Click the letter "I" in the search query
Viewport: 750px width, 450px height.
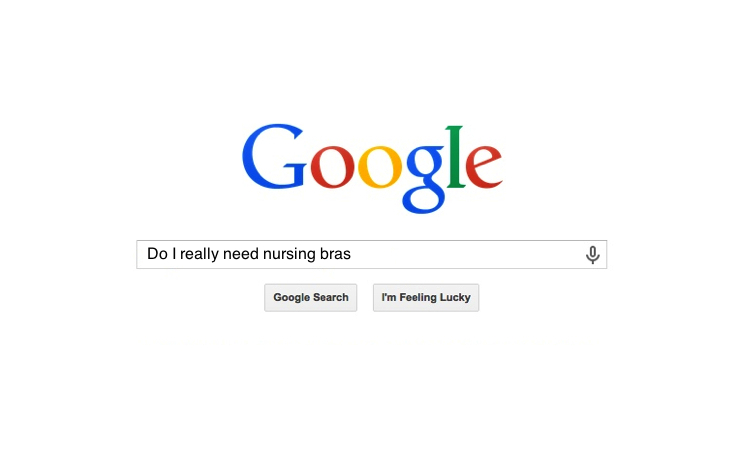point(174,253)
